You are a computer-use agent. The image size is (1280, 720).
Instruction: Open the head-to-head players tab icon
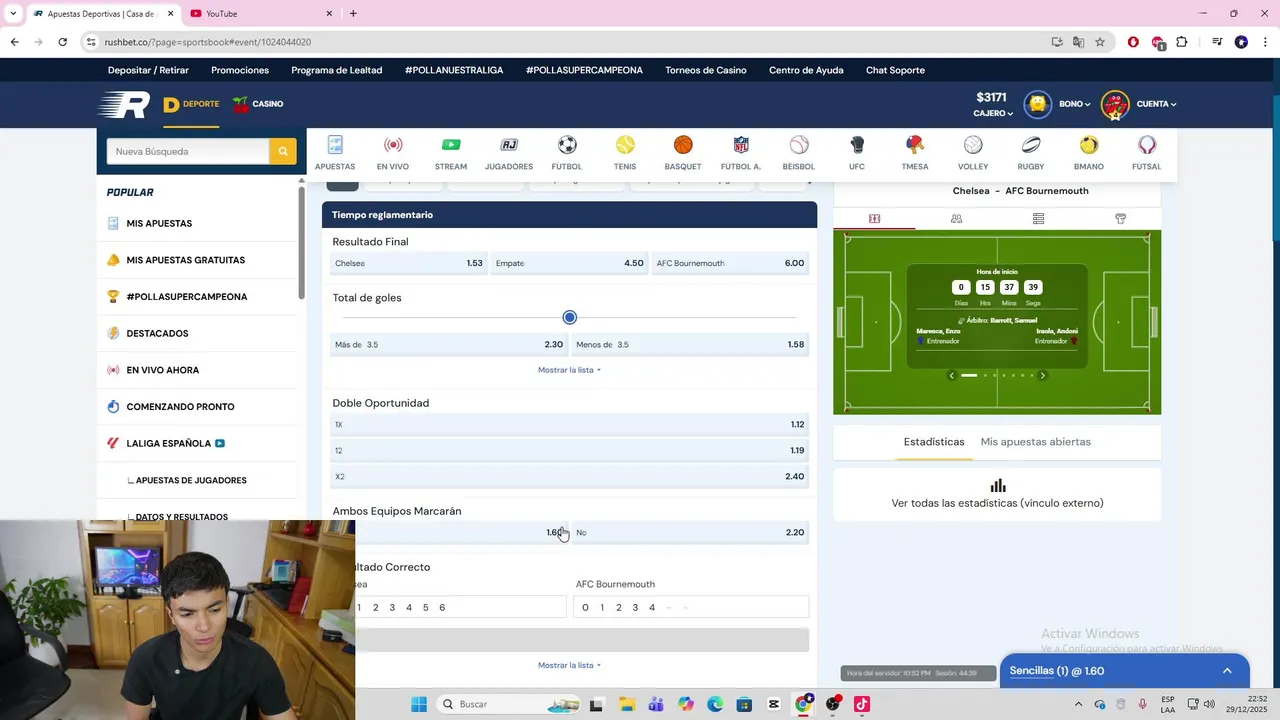(x=956, y=218)
